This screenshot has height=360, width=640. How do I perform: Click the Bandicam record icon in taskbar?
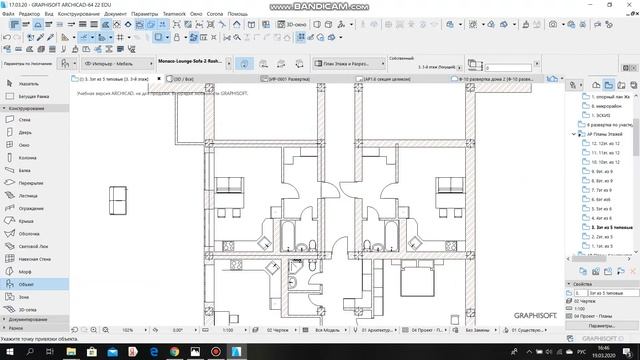tap(216, 351)
